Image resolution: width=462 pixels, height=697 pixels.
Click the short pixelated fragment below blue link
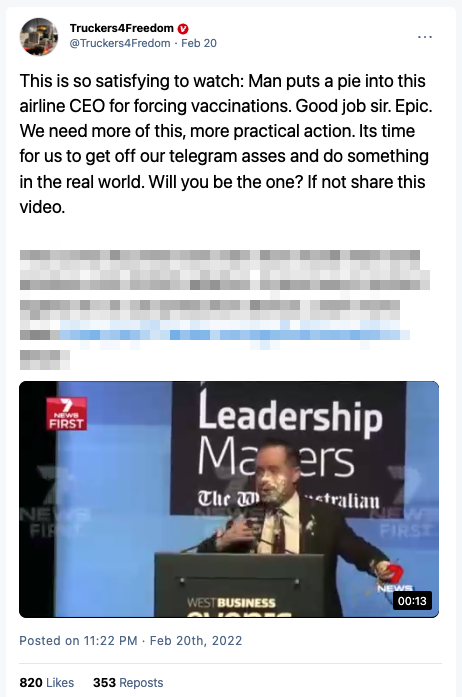click(x=44, y=360)
